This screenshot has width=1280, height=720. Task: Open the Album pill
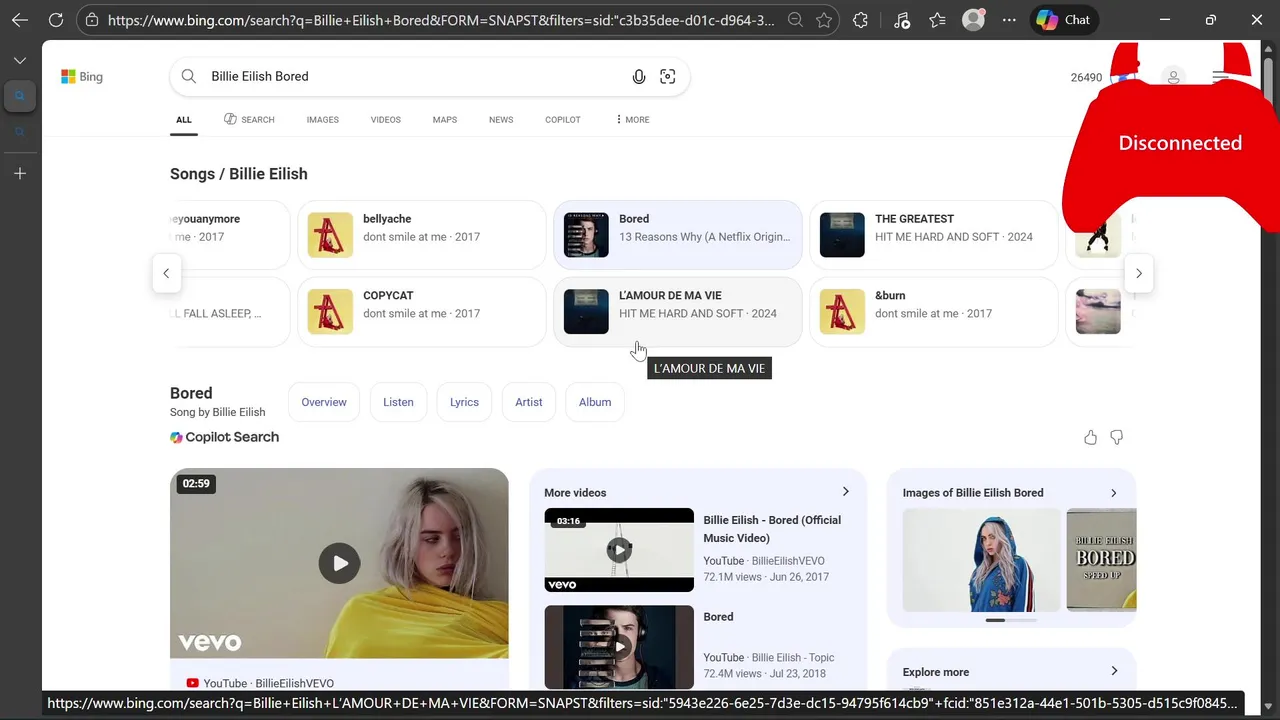pyautogui.click(x=595, y=402)
